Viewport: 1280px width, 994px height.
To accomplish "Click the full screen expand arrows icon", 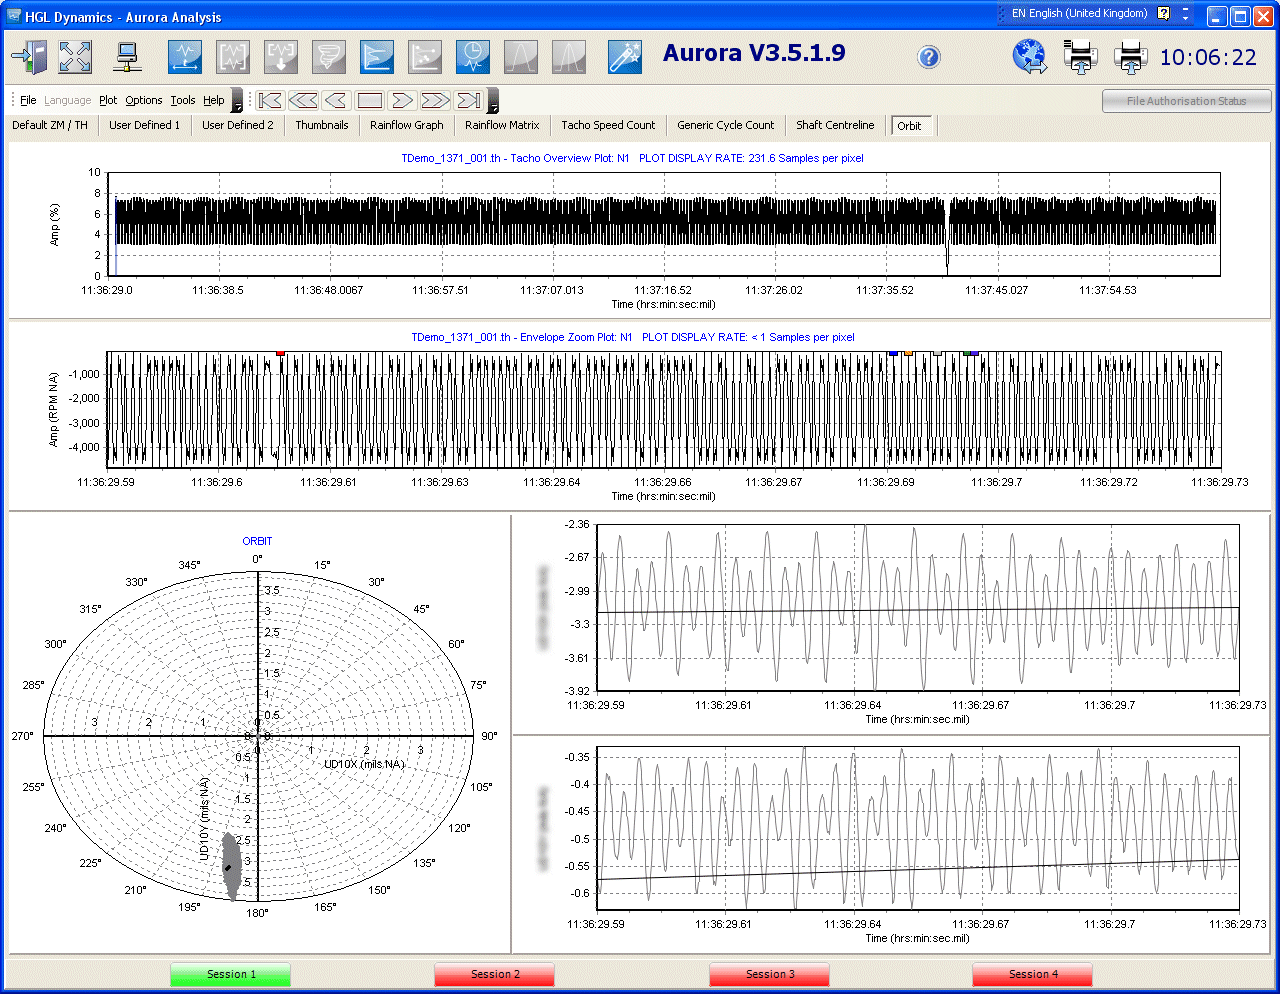I will coord(75,57).
